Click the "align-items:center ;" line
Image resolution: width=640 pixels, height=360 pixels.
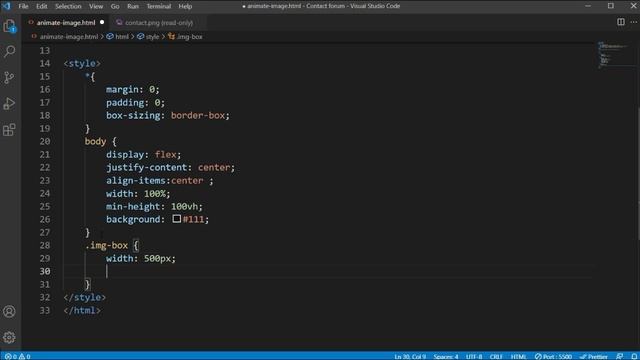160,180
